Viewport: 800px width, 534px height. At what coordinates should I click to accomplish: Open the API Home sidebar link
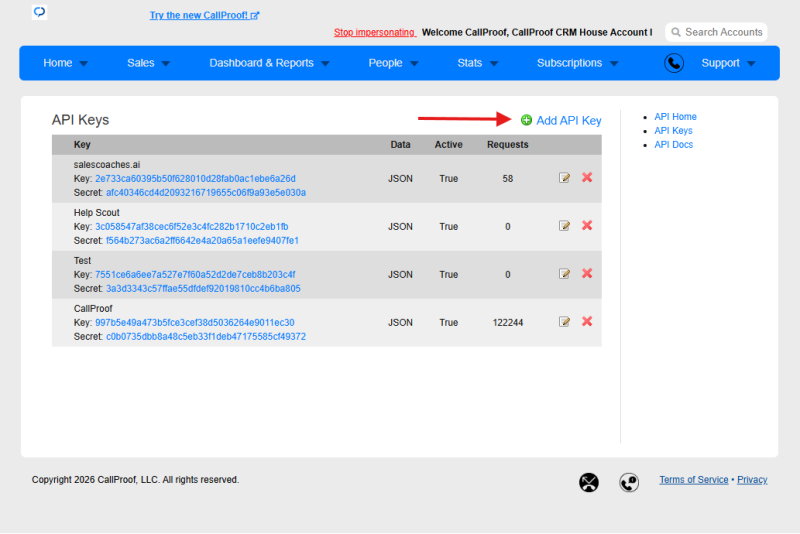tap(675, 116)
